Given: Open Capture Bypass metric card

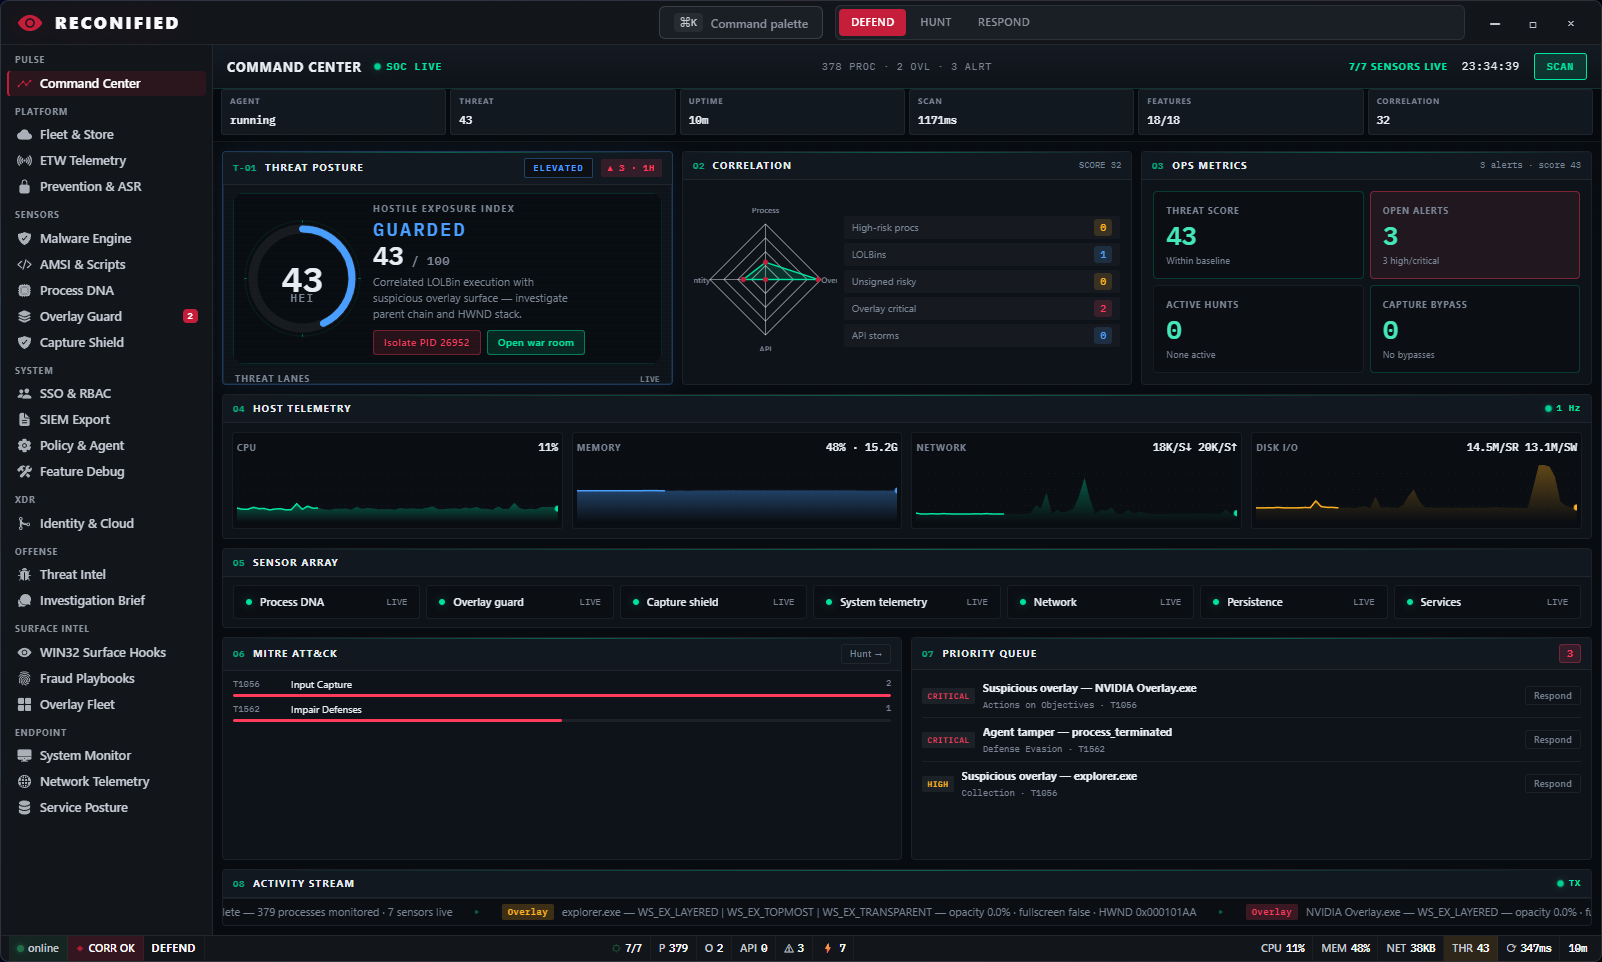Looking at the screenshot, I should pyautogui.click(x=1474, y=329).
